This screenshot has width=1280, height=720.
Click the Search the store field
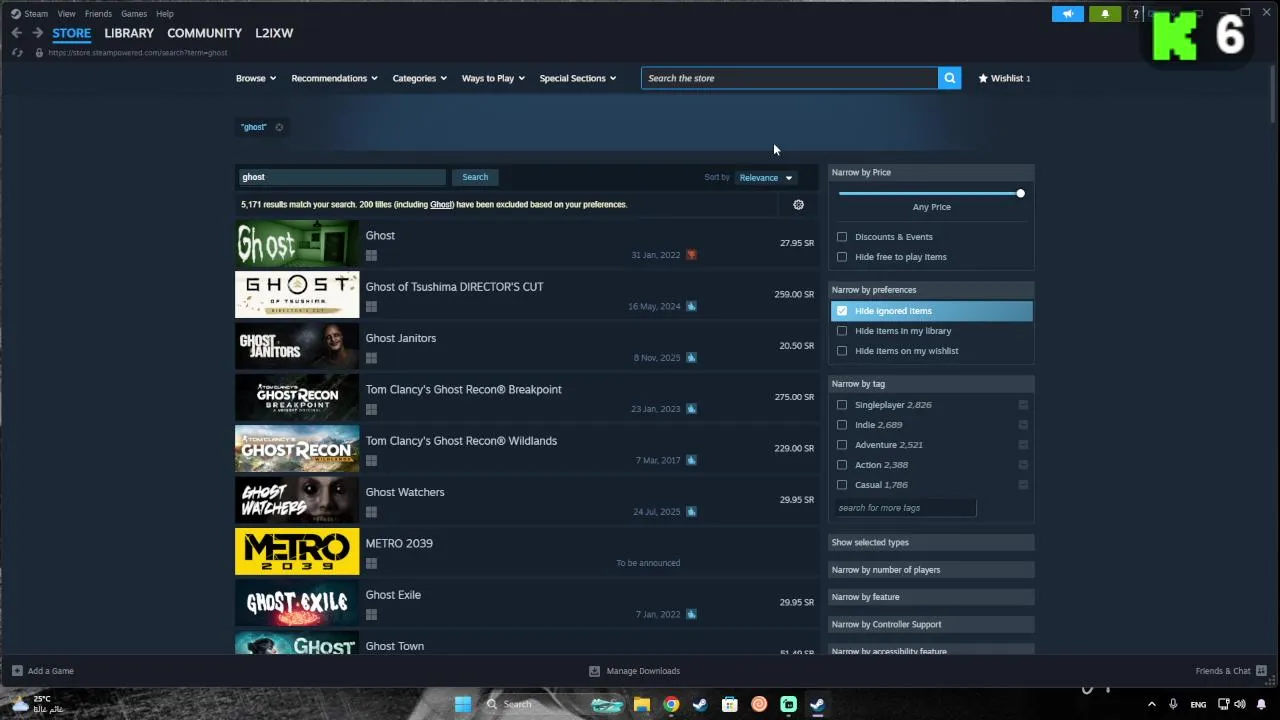[790, 78]
